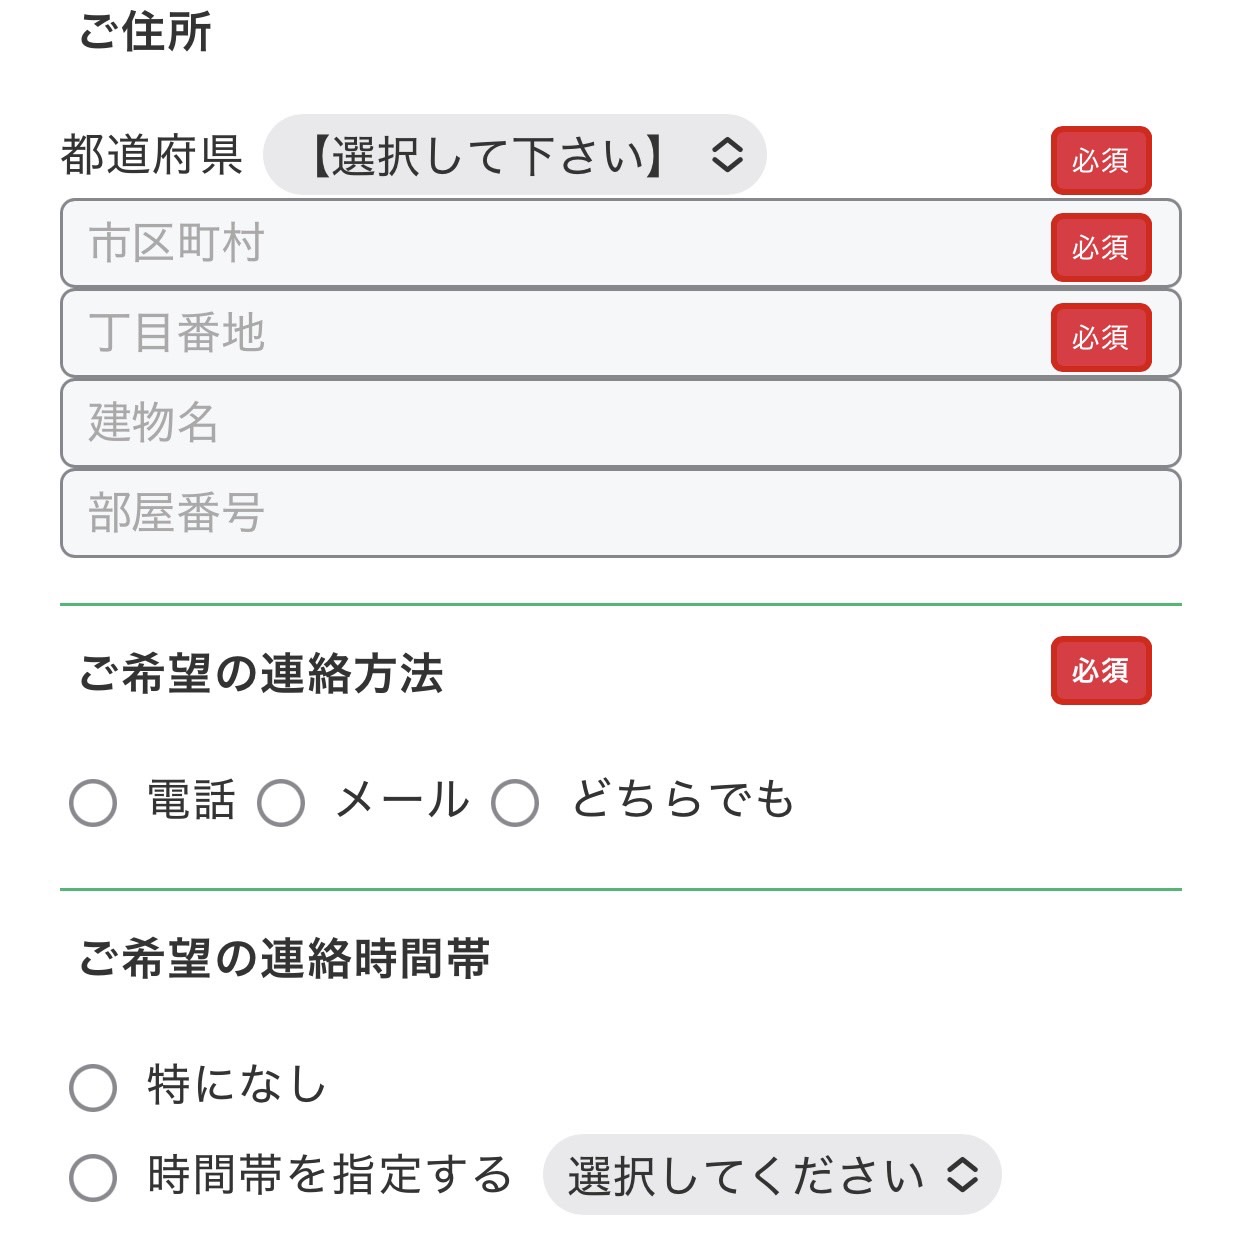
Task: Pick the どちらでも radio button
Action: click(515, 802)
